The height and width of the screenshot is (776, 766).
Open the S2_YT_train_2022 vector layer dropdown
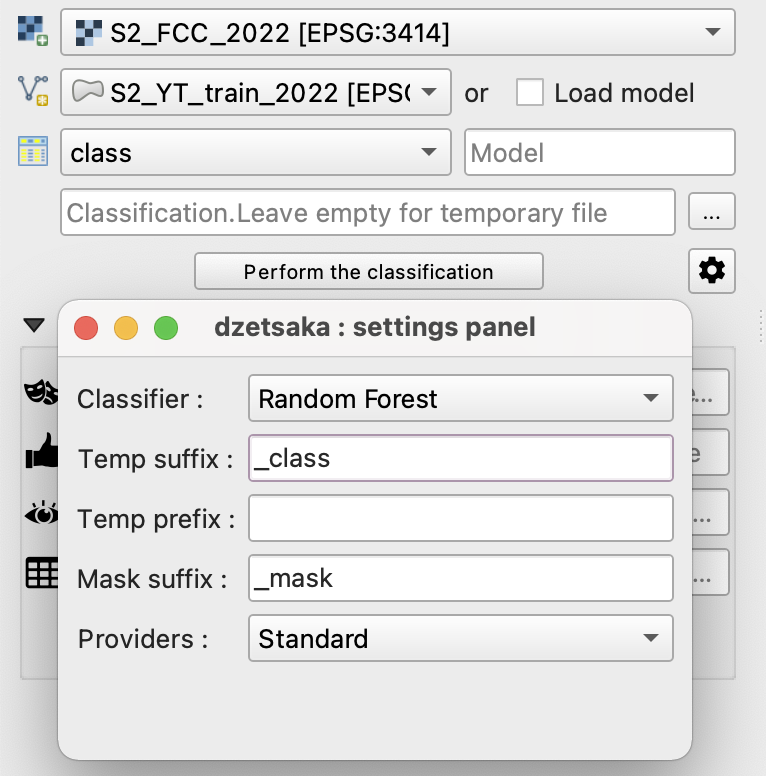point(256,93)
